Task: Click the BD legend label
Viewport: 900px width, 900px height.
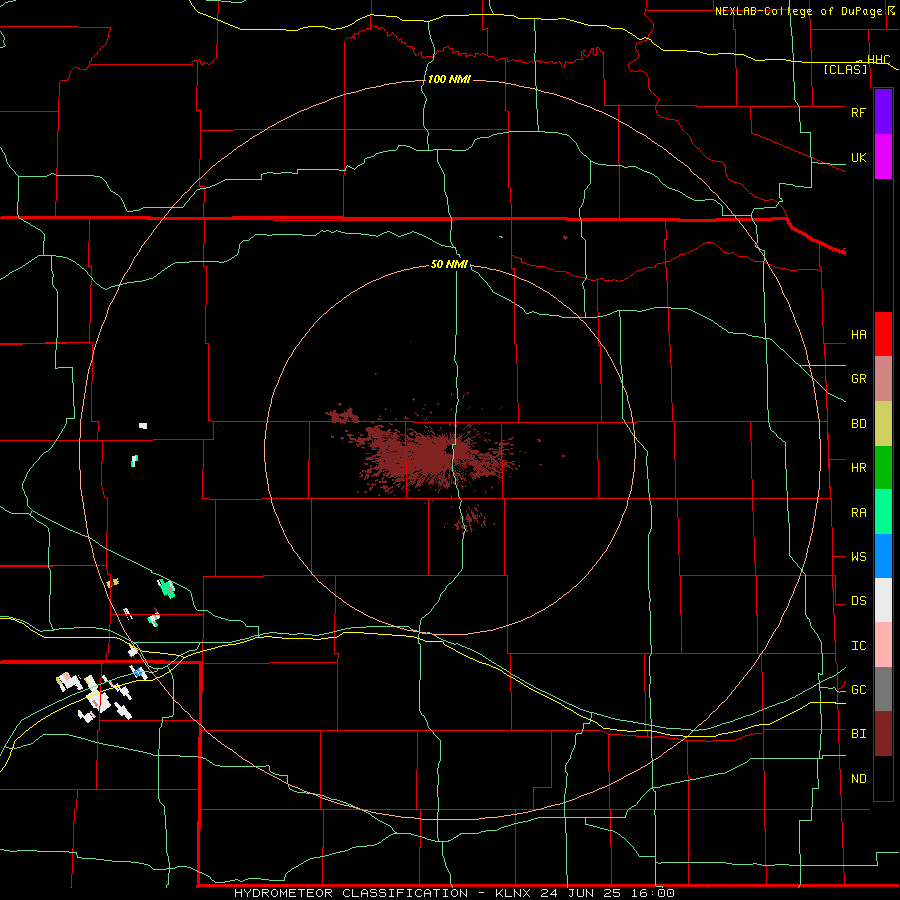Action: point(858,424)
